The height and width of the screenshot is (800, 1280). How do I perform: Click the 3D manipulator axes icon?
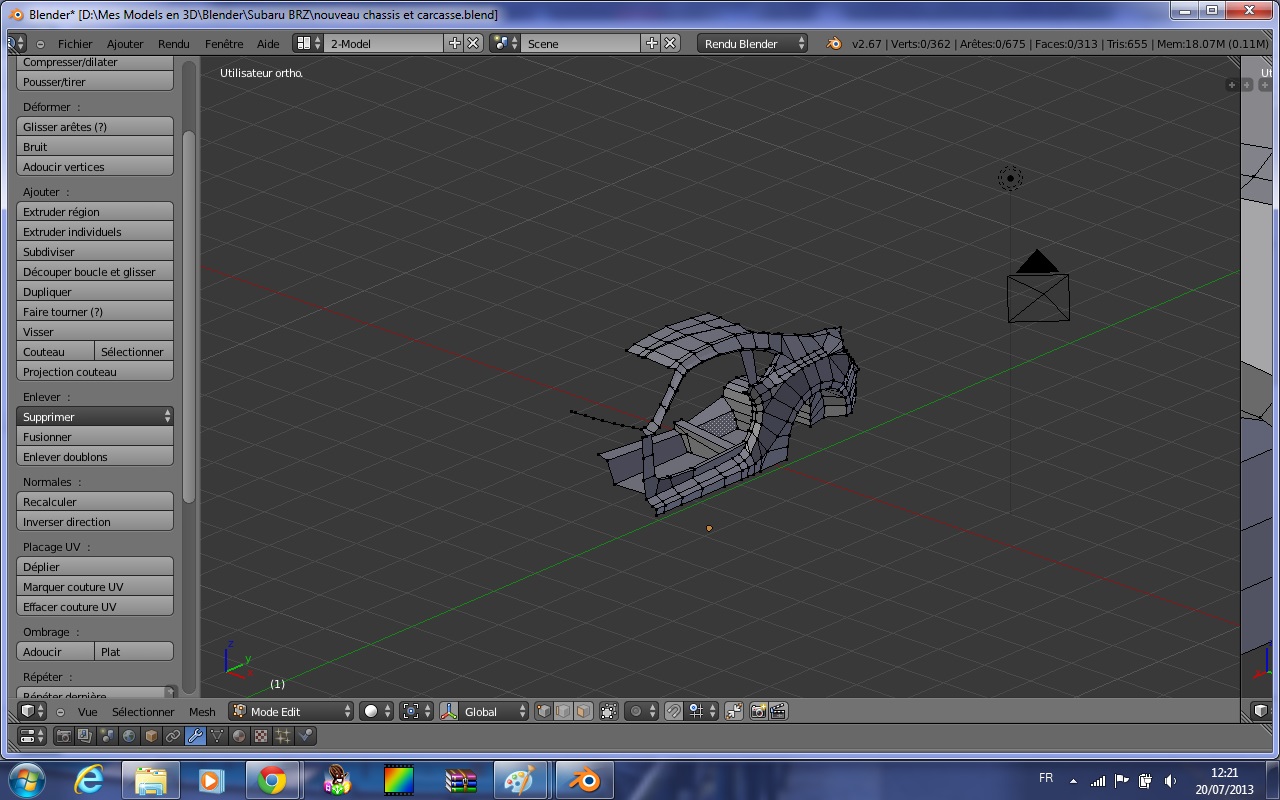[449, 711]
